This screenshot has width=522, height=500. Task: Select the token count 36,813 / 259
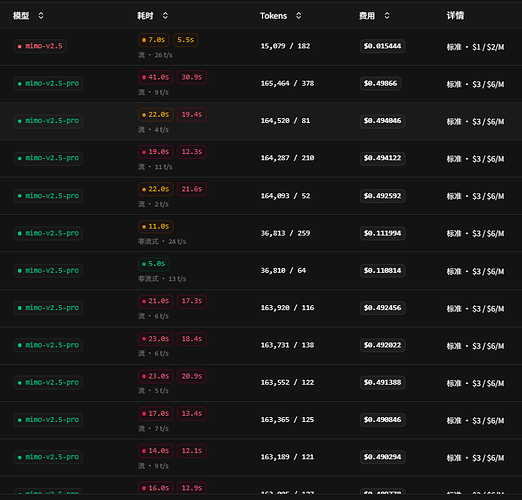tap(285, 233)
